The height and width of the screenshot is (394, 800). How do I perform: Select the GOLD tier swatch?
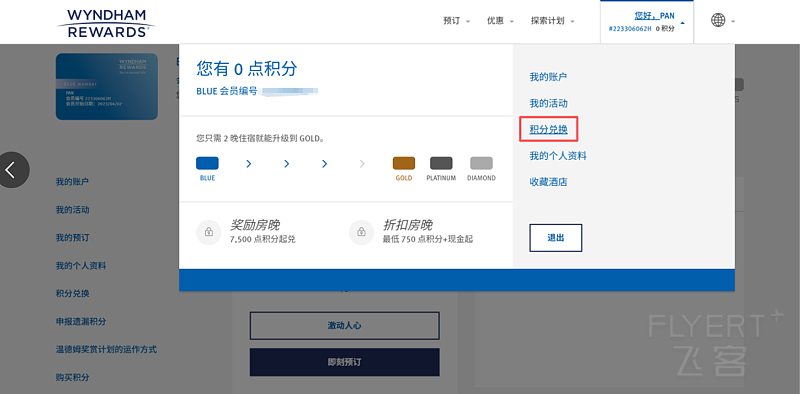[x=404, y=163]
